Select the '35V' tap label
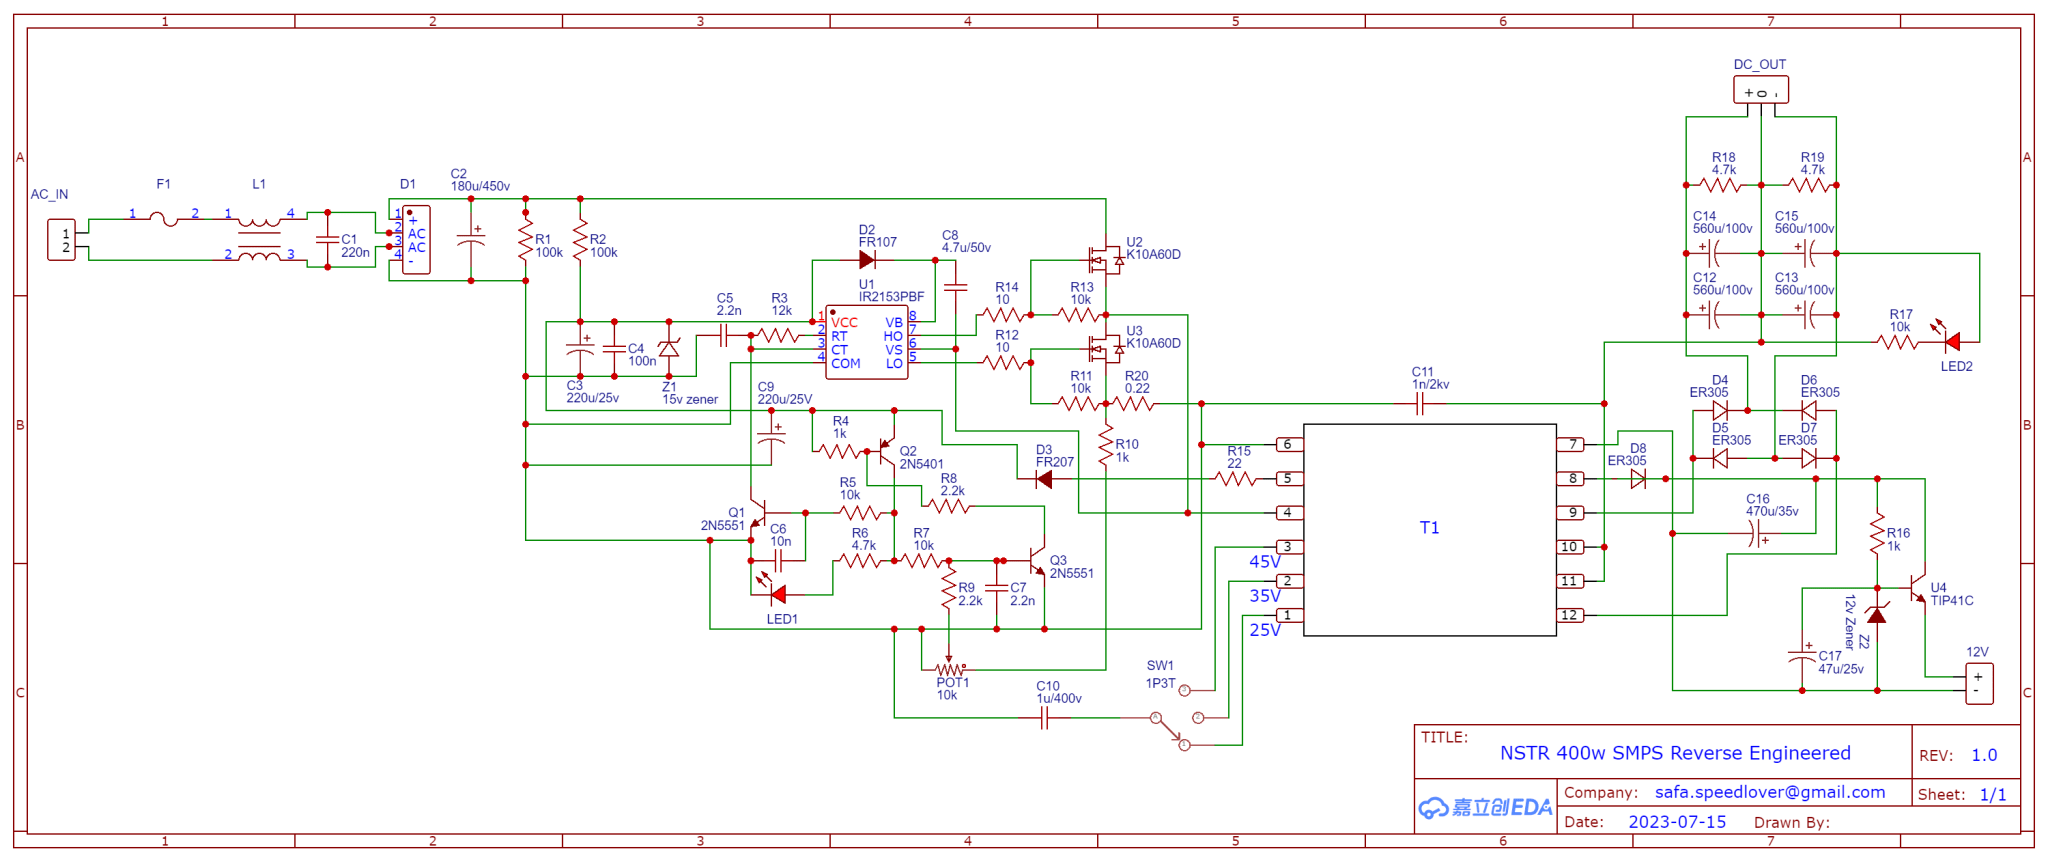 point(1265,596)
